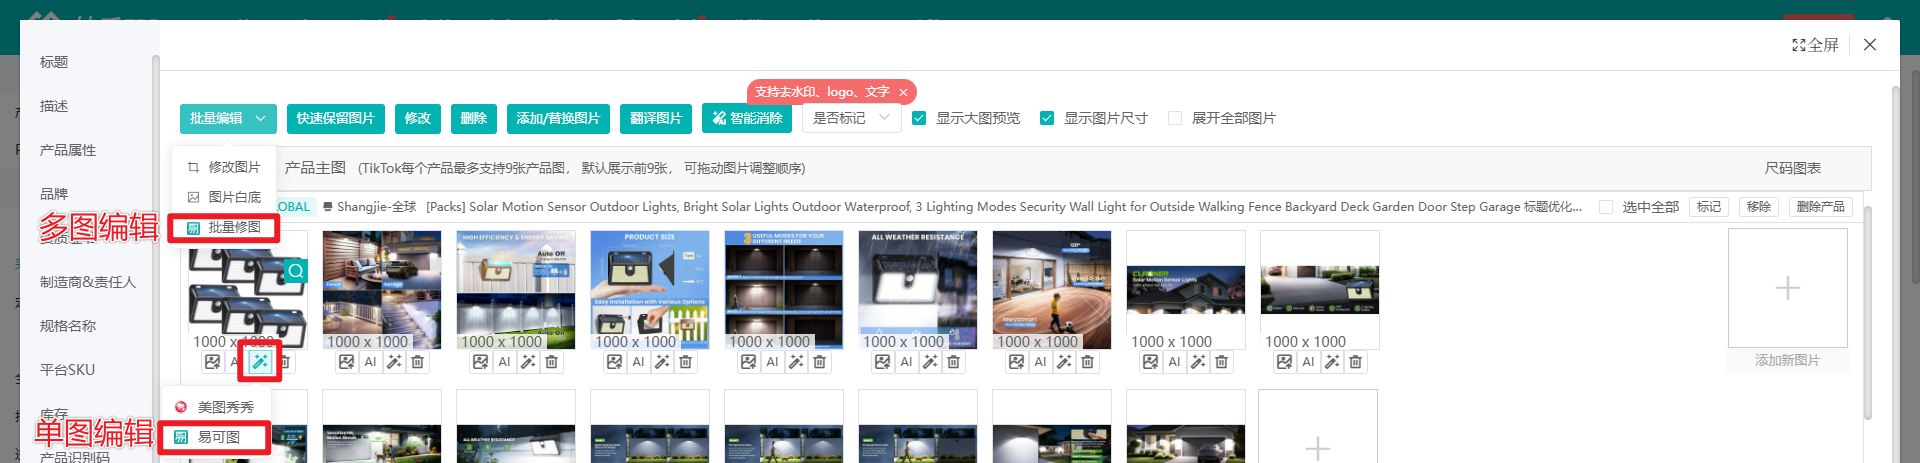
Task: Click 标题优化 link after product title
Action: tap(1553, 207)
